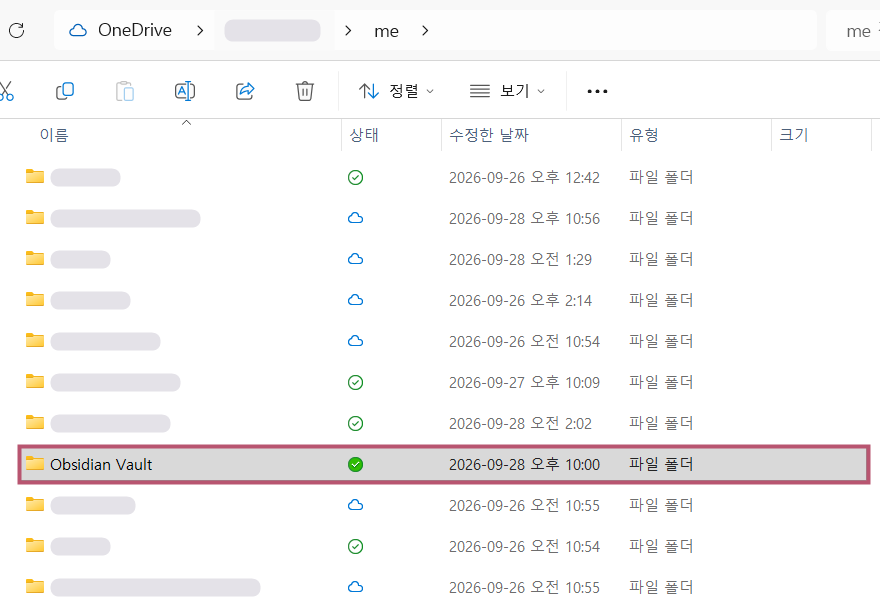Viewport: 880px width, 604px height.
Task: Click folder icon dated 2026-09-28 오후 10:56
Action: pos(35,218)
